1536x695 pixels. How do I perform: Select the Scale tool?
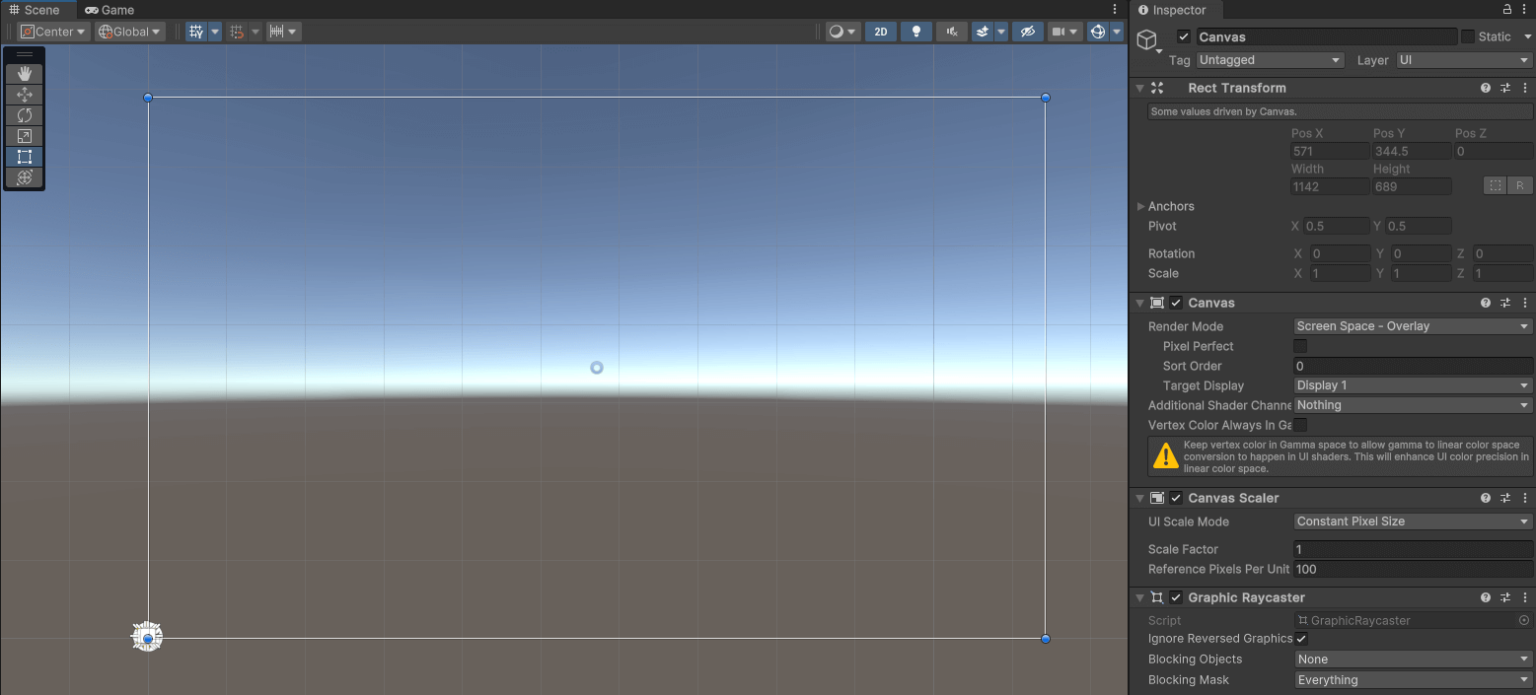[25, 136]
